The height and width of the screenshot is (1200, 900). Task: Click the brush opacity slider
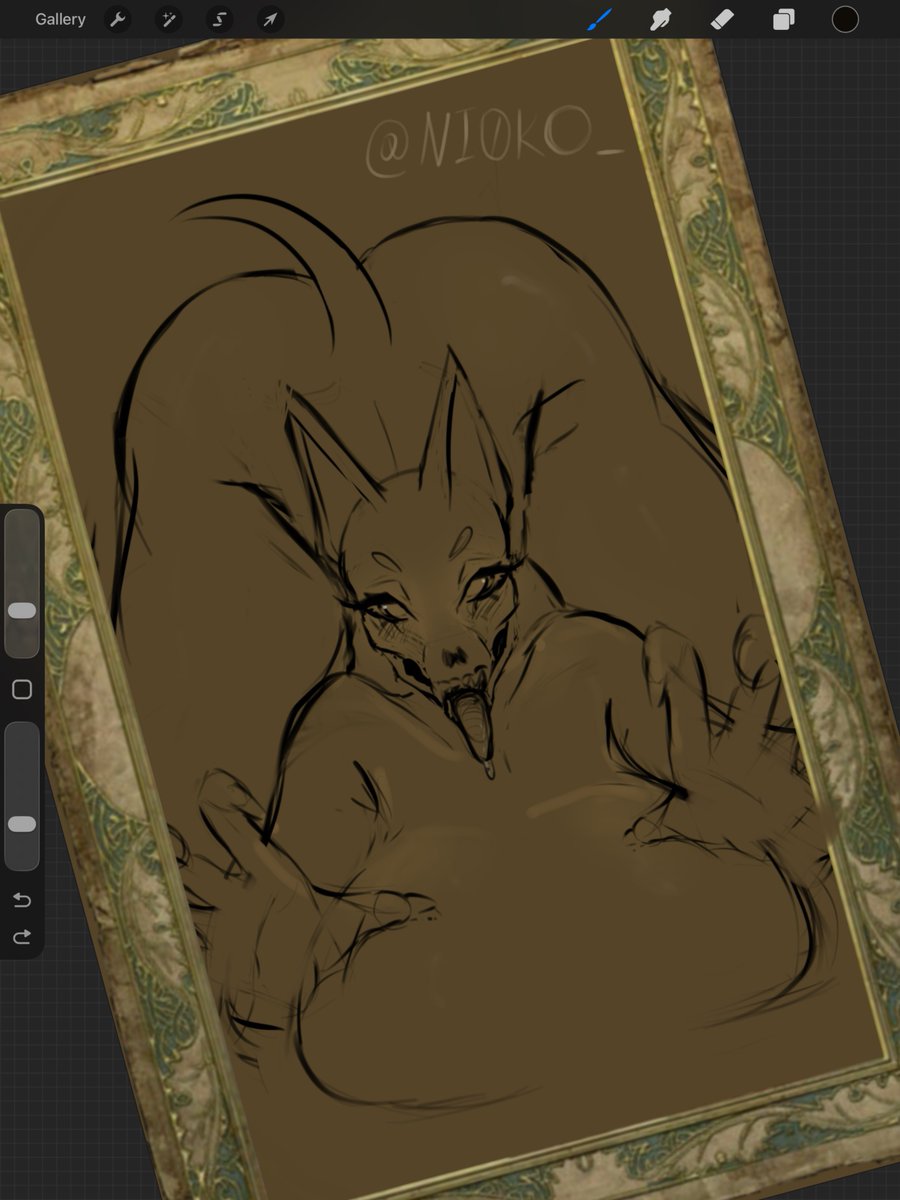pyautogui.click(x=22, y=796)
